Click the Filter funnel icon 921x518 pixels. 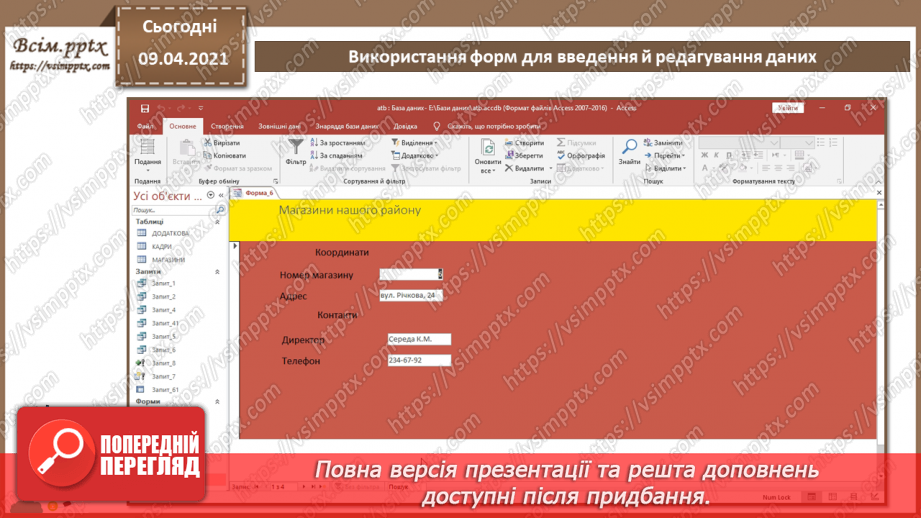tap(296, 148)
